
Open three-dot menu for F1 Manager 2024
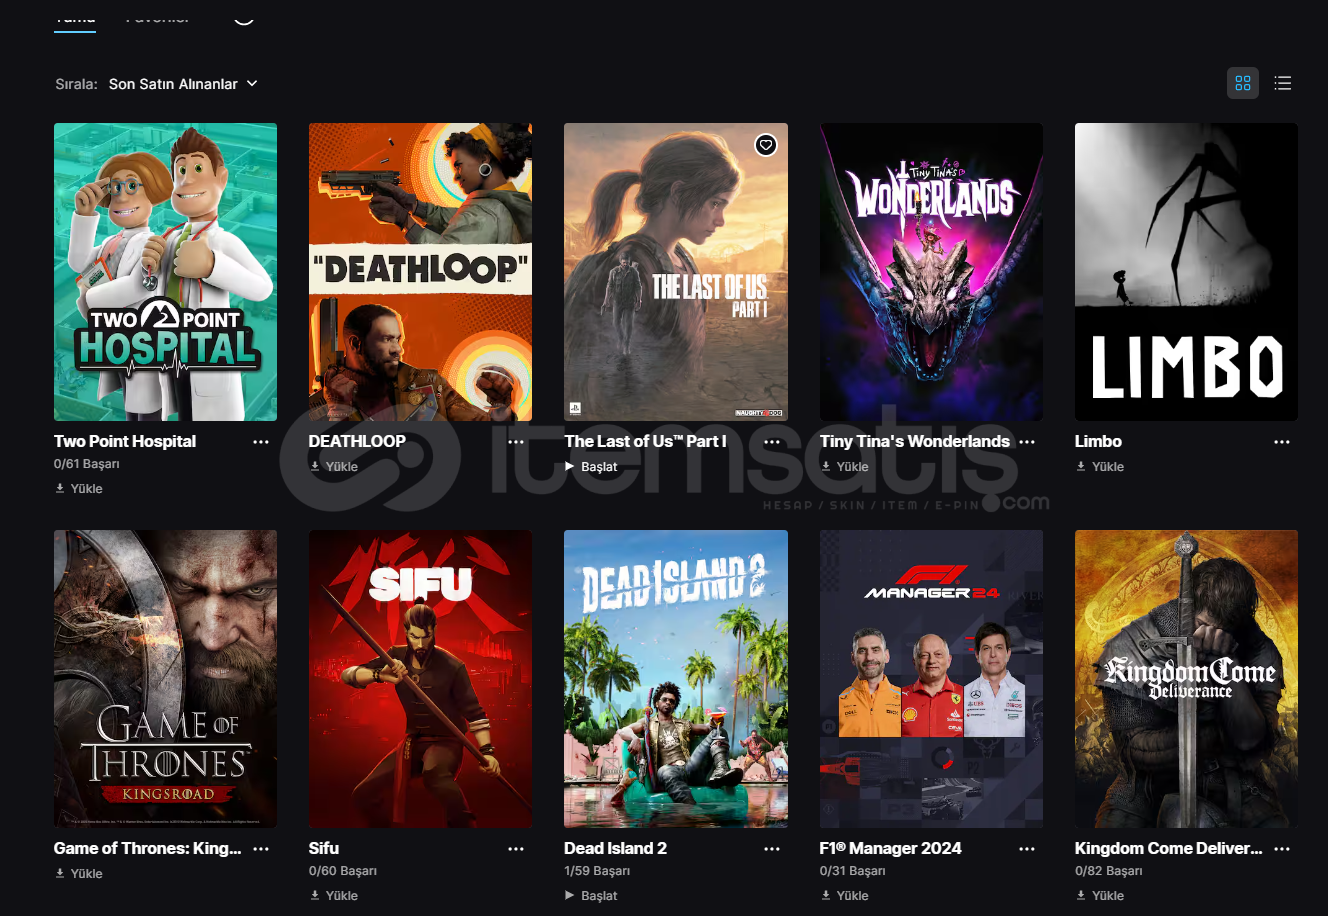[x=1027, y=848]
